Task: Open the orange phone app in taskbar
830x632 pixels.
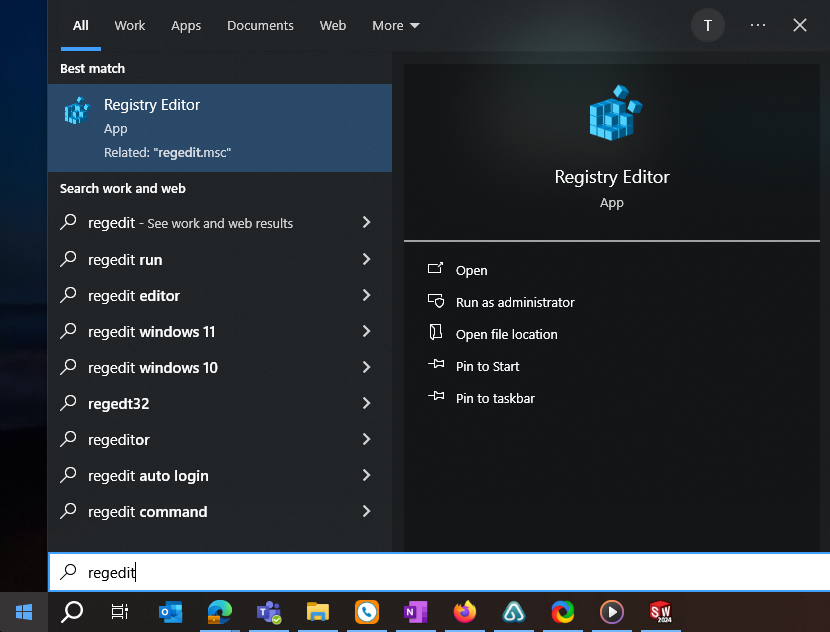Action: click(x=367, y=612)
